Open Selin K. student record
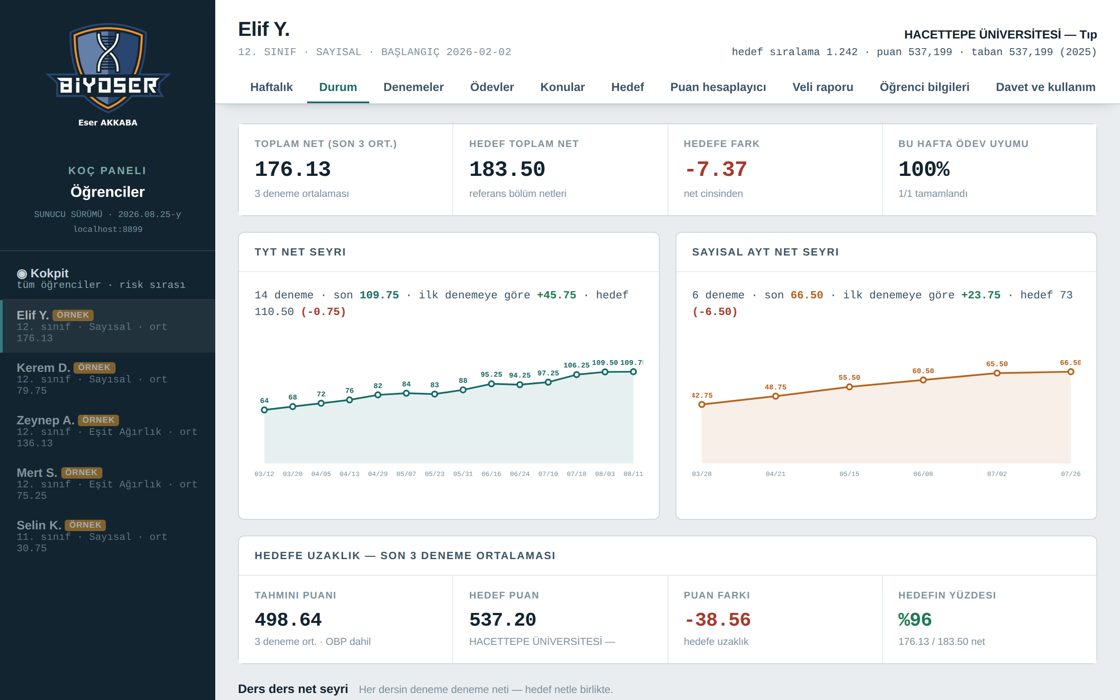The image size is (1120, 700). pyautogui.click(x=107, y=536)
